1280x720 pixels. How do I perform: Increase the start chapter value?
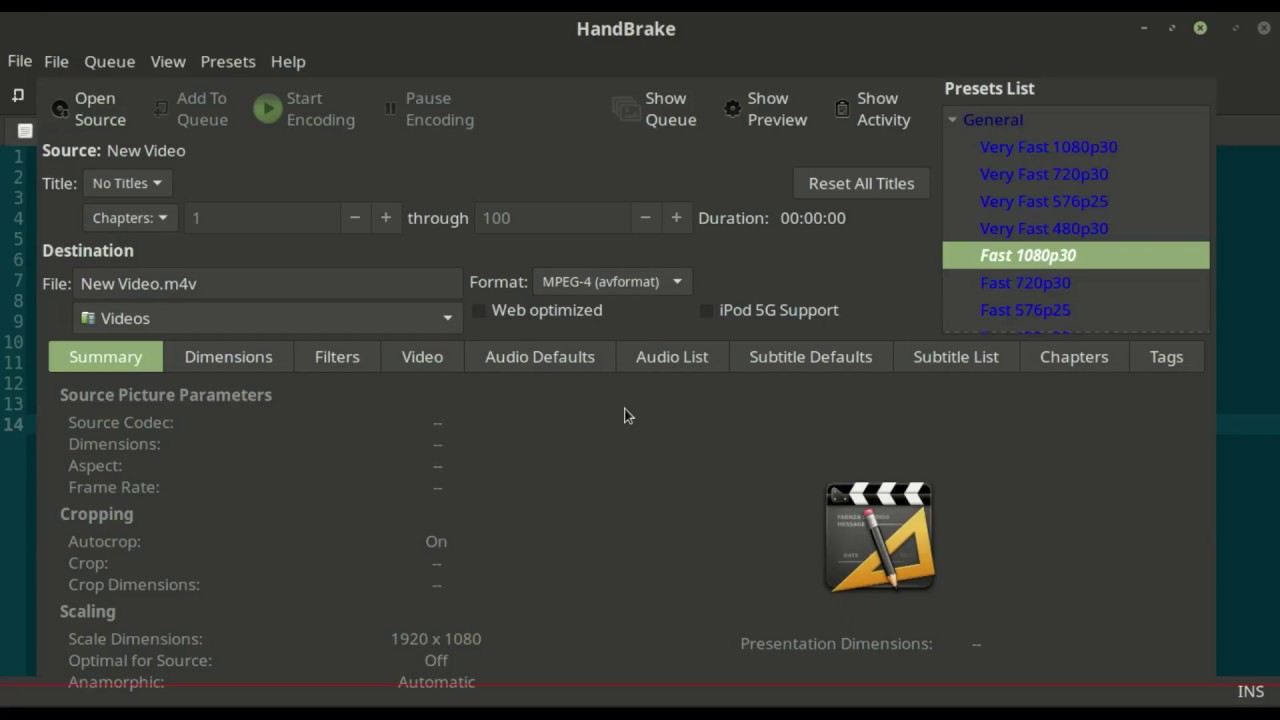tap(385, 218)
